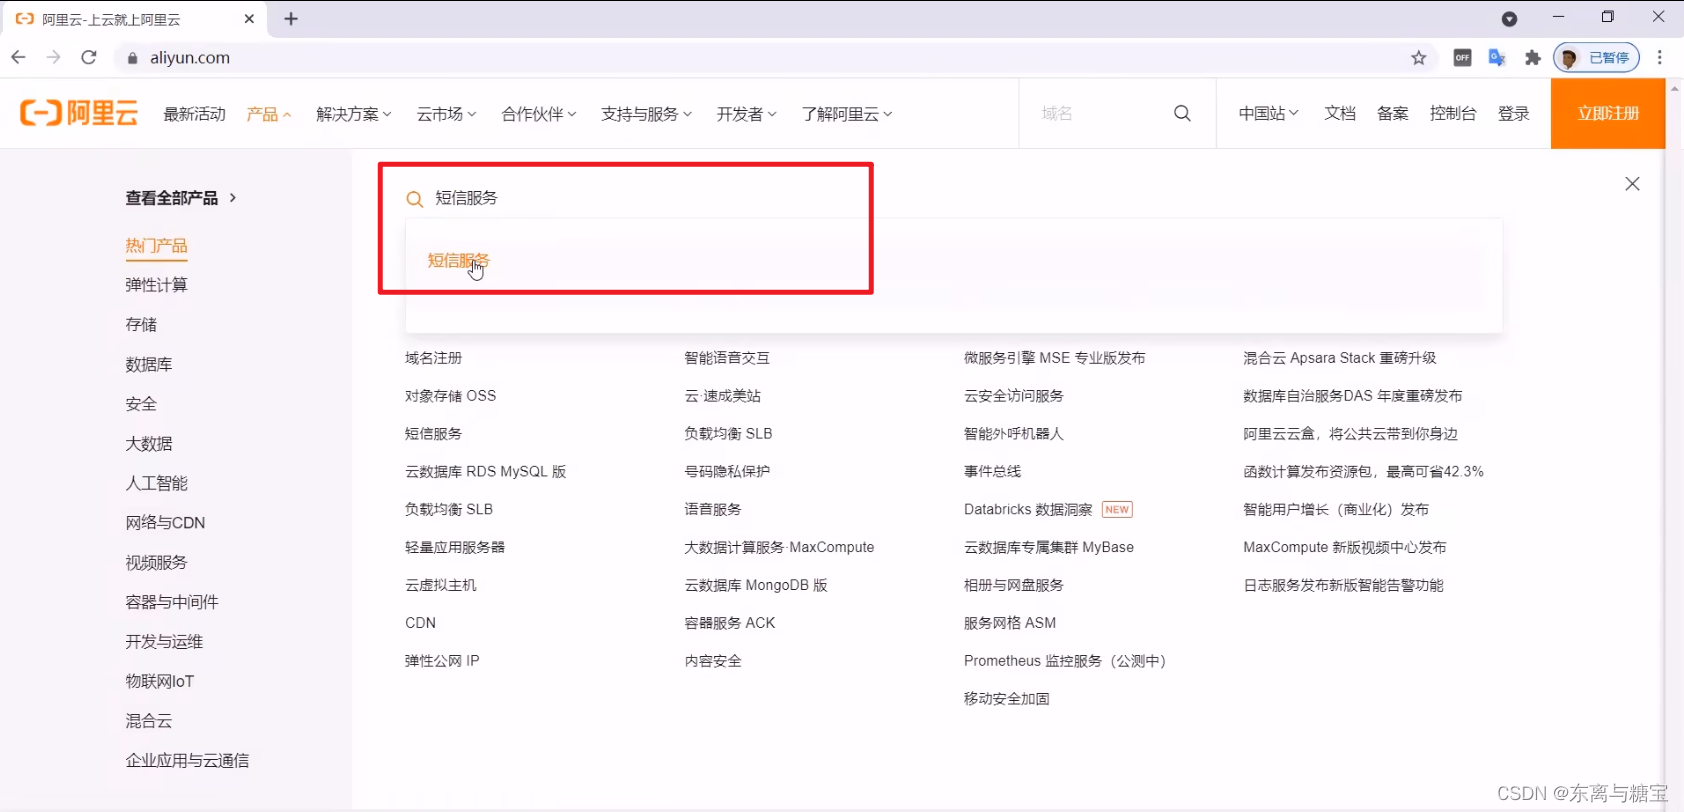Image resolution: width=1684 pixels, height=812 pixels.
Task: Click the OFF extension icon in the toolbar
Action: click(1462, 58)
